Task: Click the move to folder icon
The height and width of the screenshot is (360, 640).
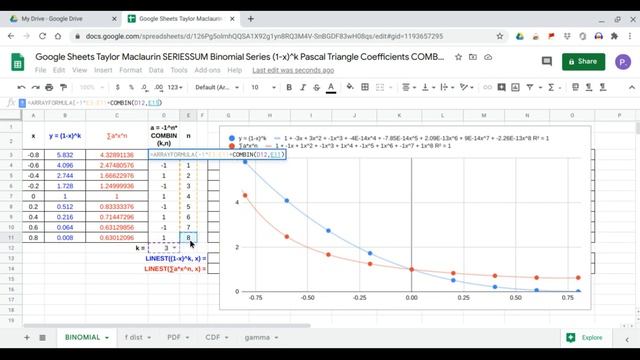Action: 473,57
